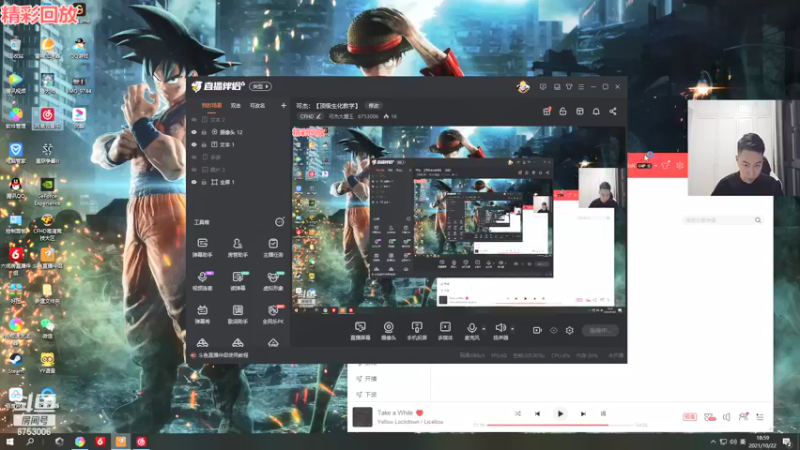Add a 摄像头 camera source
Image resolution: width=800 pixels, height=450 pixels.
point(388,331)
